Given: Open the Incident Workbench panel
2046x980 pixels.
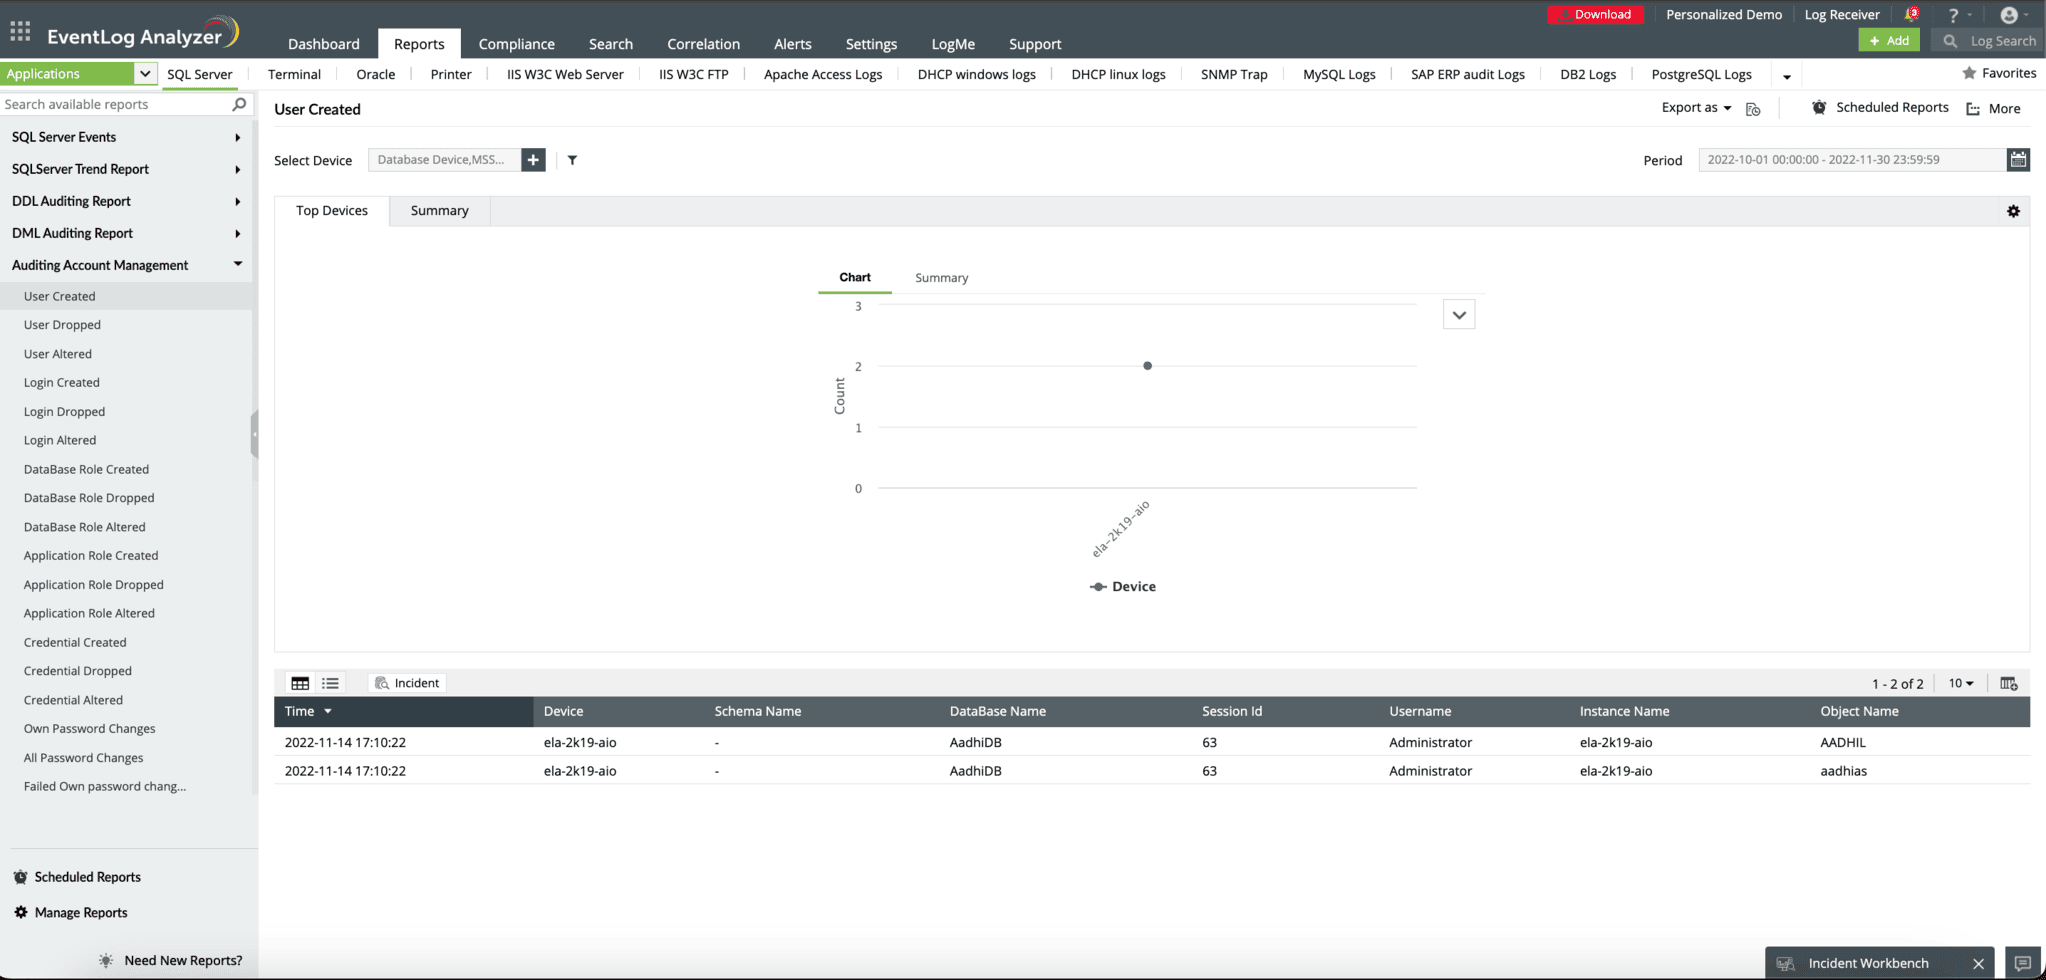Looking at the screenshot, I should pyautogui.click(x=1868, y=964).
